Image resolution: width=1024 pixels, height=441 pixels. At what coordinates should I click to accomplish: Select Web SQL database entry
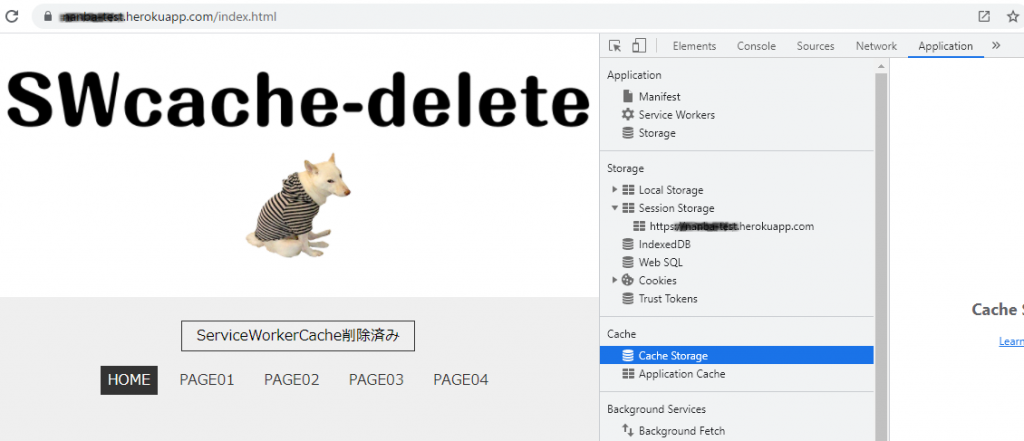click(x=660, y=262)
